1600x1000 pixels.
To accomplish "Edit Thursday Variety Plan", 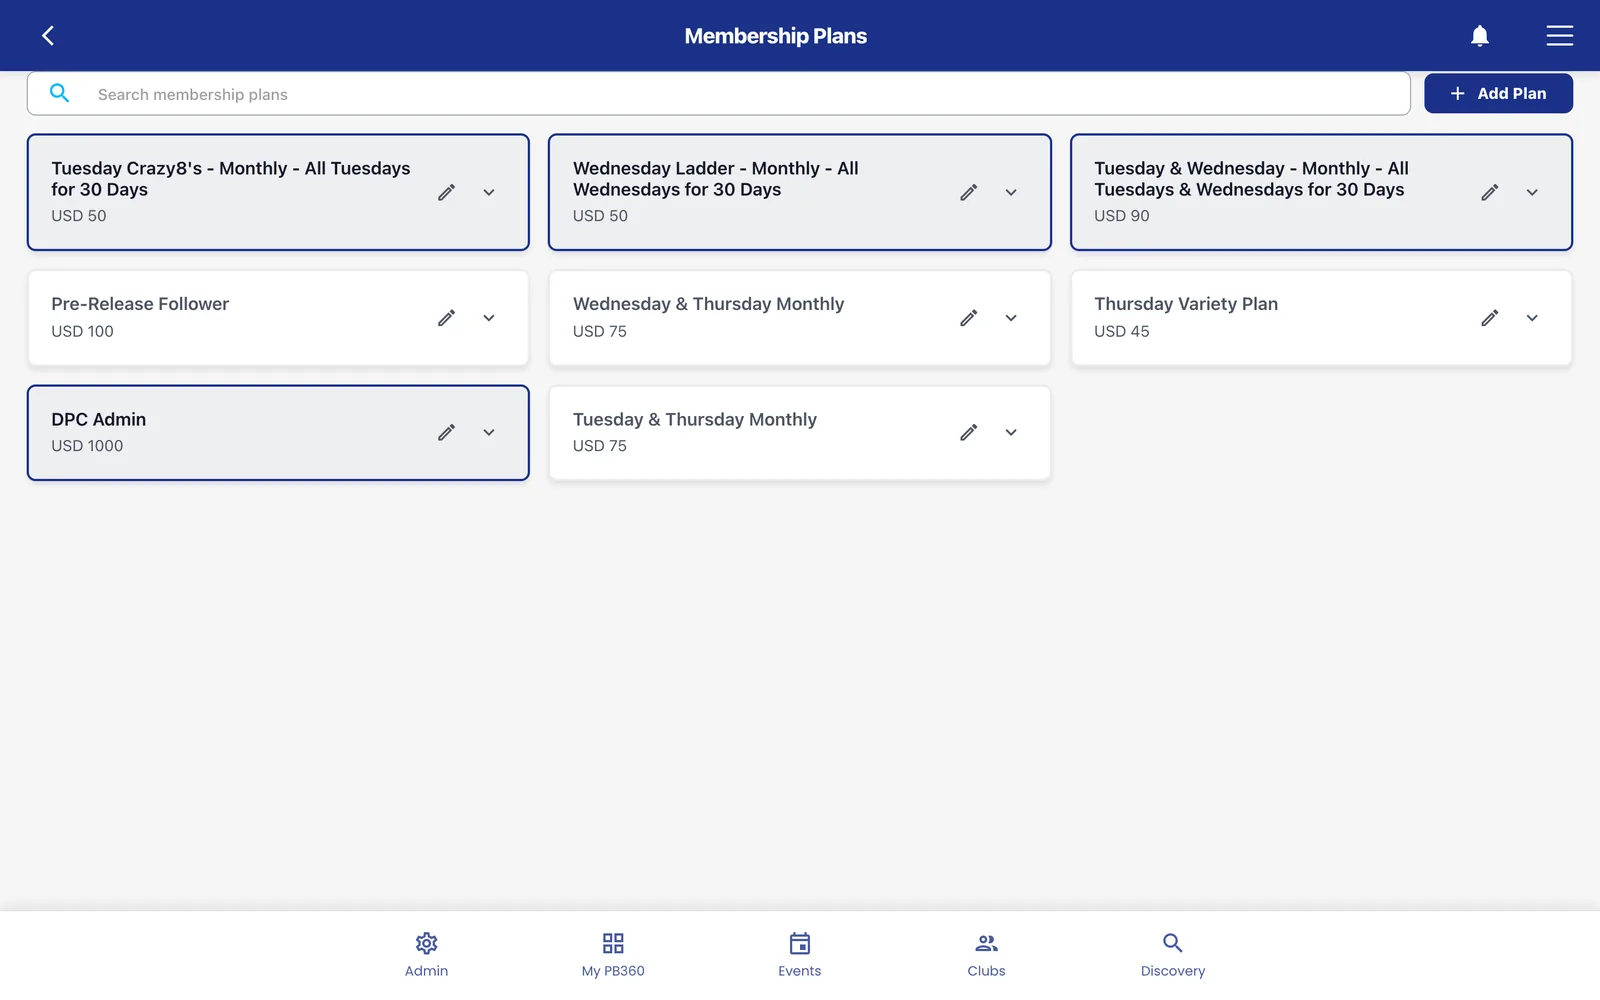I will 1490,318.
